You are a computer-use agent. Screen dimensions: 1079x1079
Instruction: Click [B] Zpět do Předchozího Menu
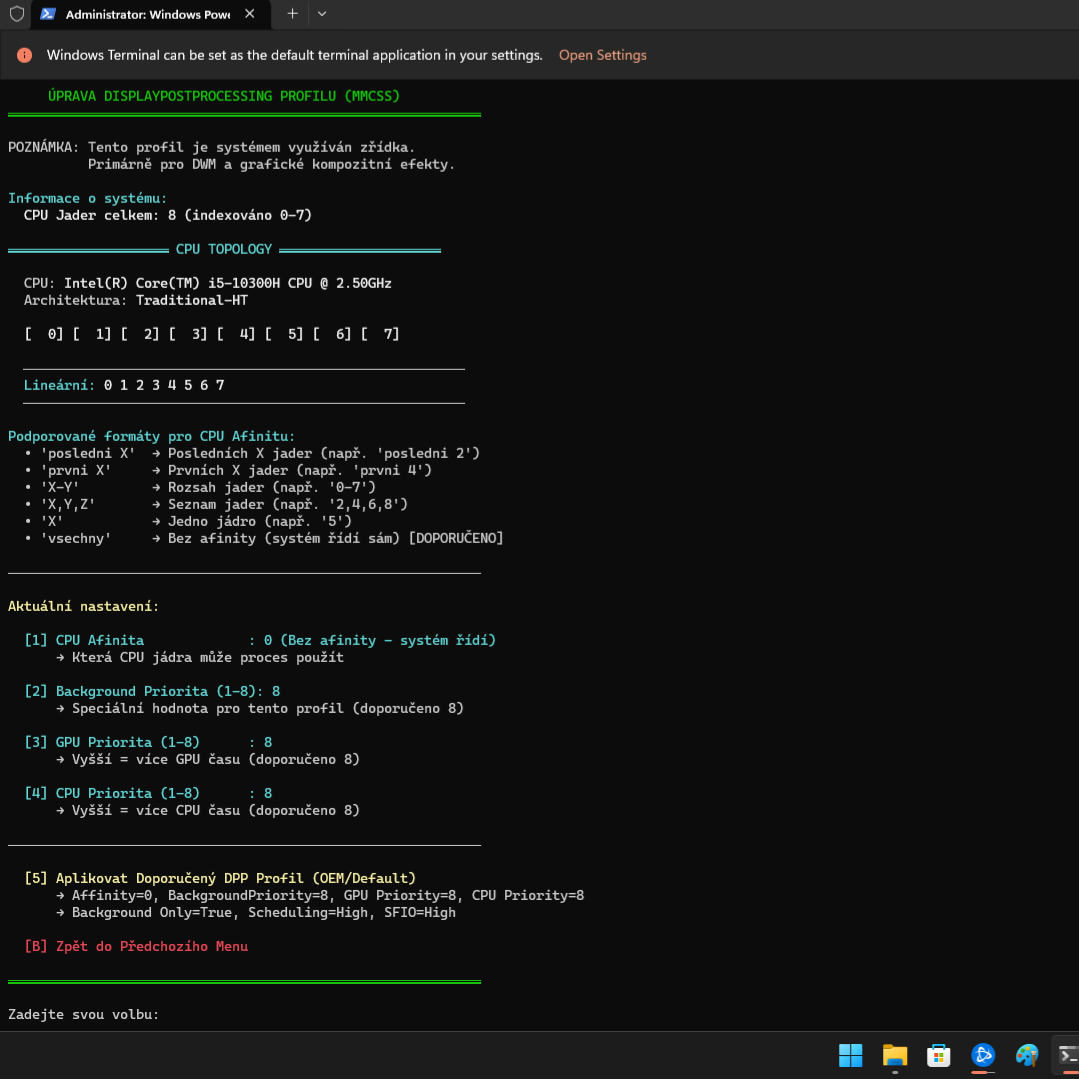136,946
